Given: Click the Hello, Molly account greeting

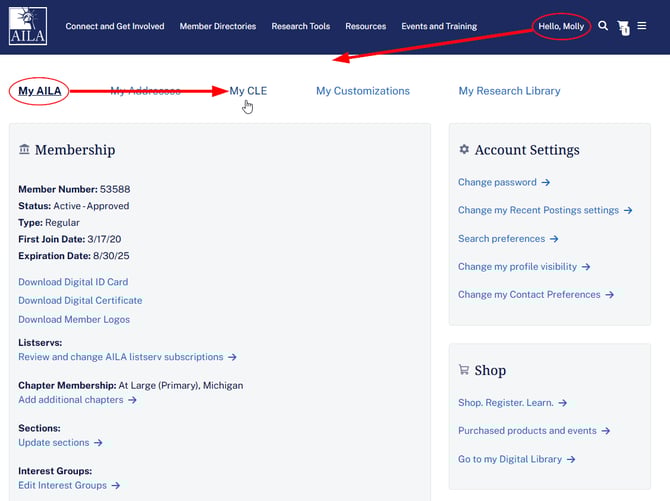Looking at the screenshot, I should (x=561, y=26).
